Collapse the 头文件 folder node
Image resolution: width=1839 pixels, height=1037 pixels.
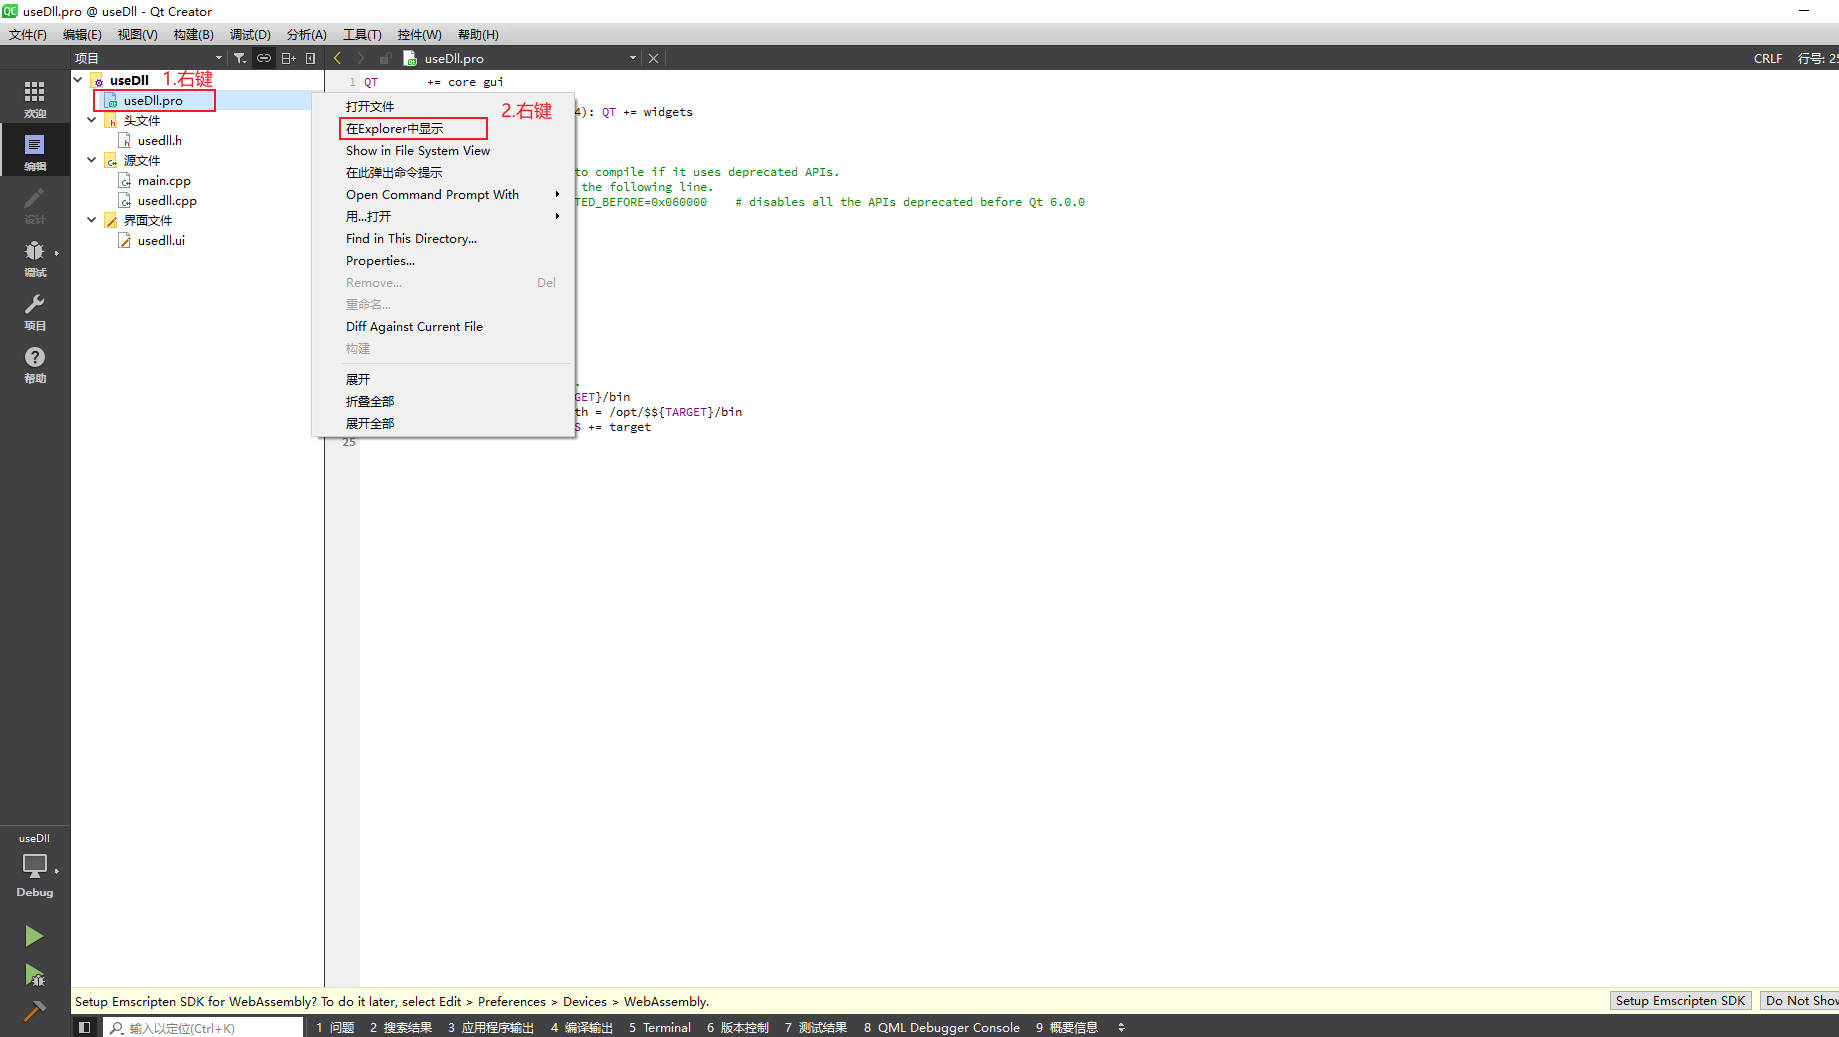click(x=92, y=120)
